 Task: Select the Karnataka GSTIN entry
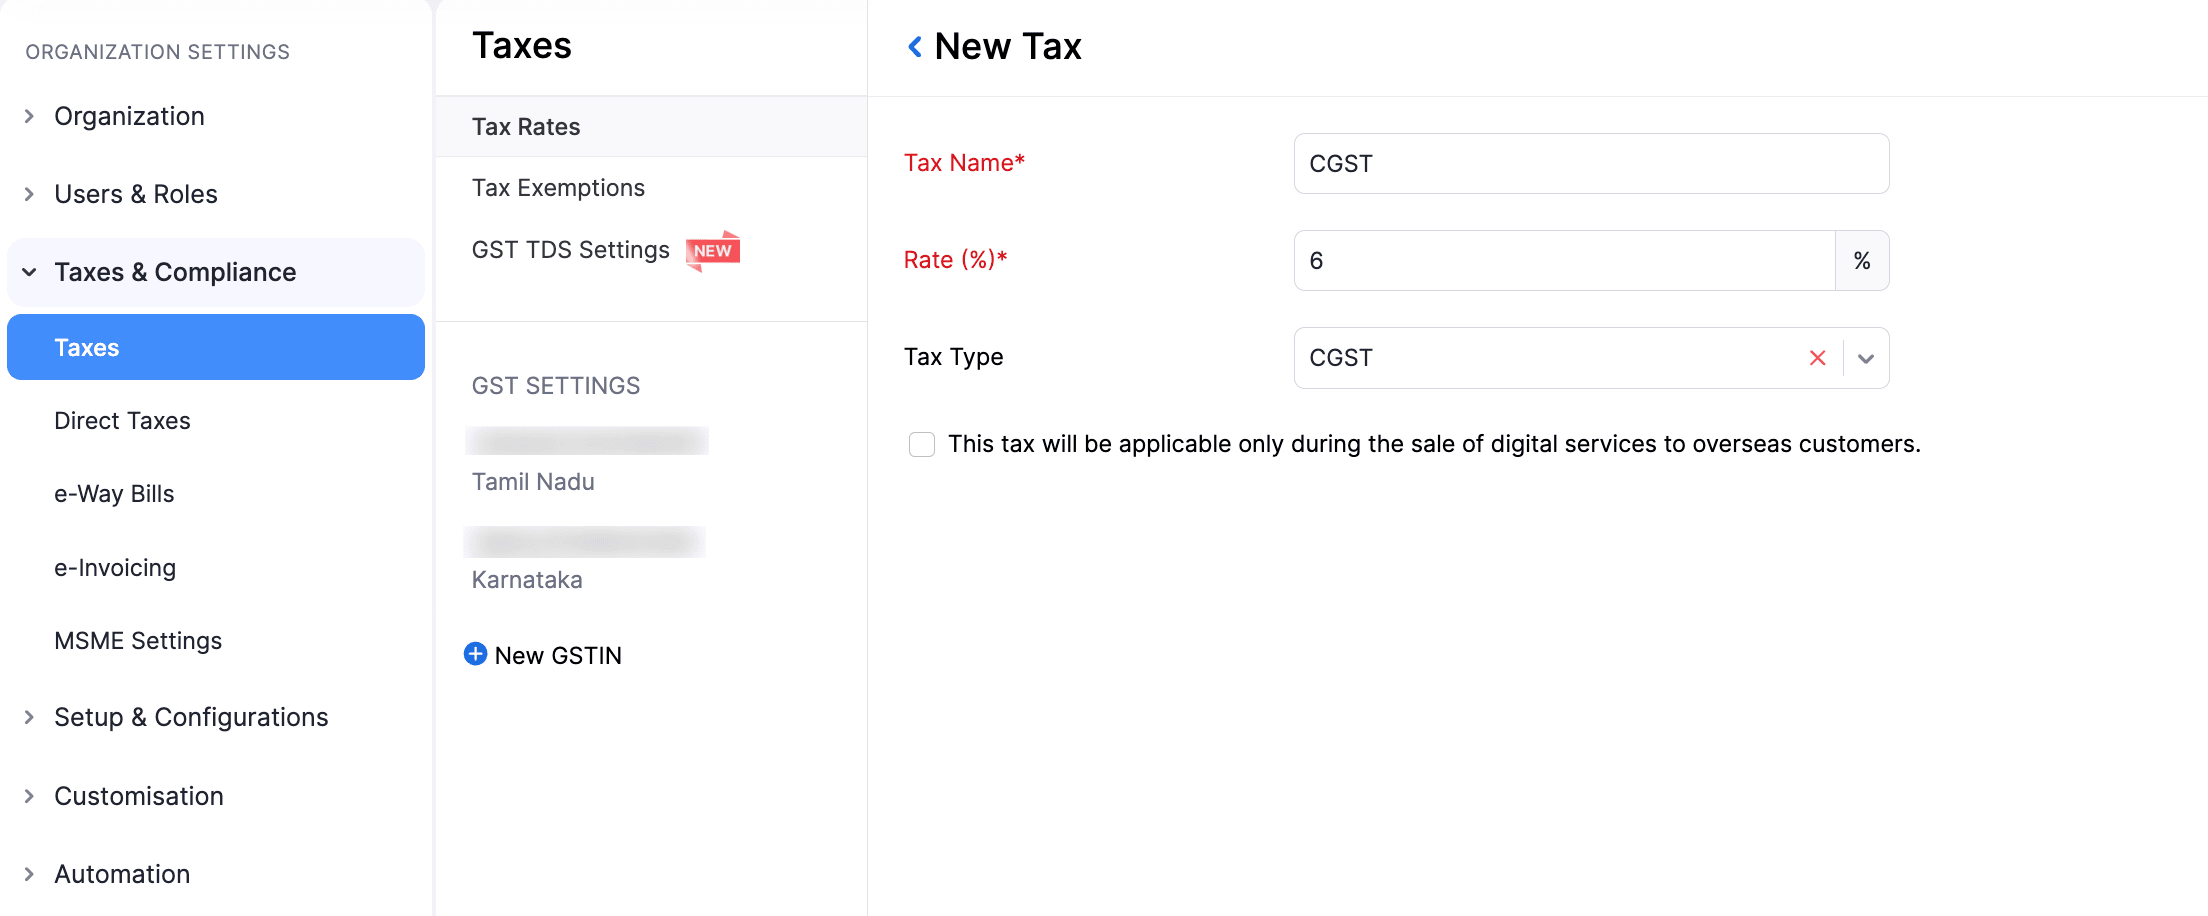point(527,579)
